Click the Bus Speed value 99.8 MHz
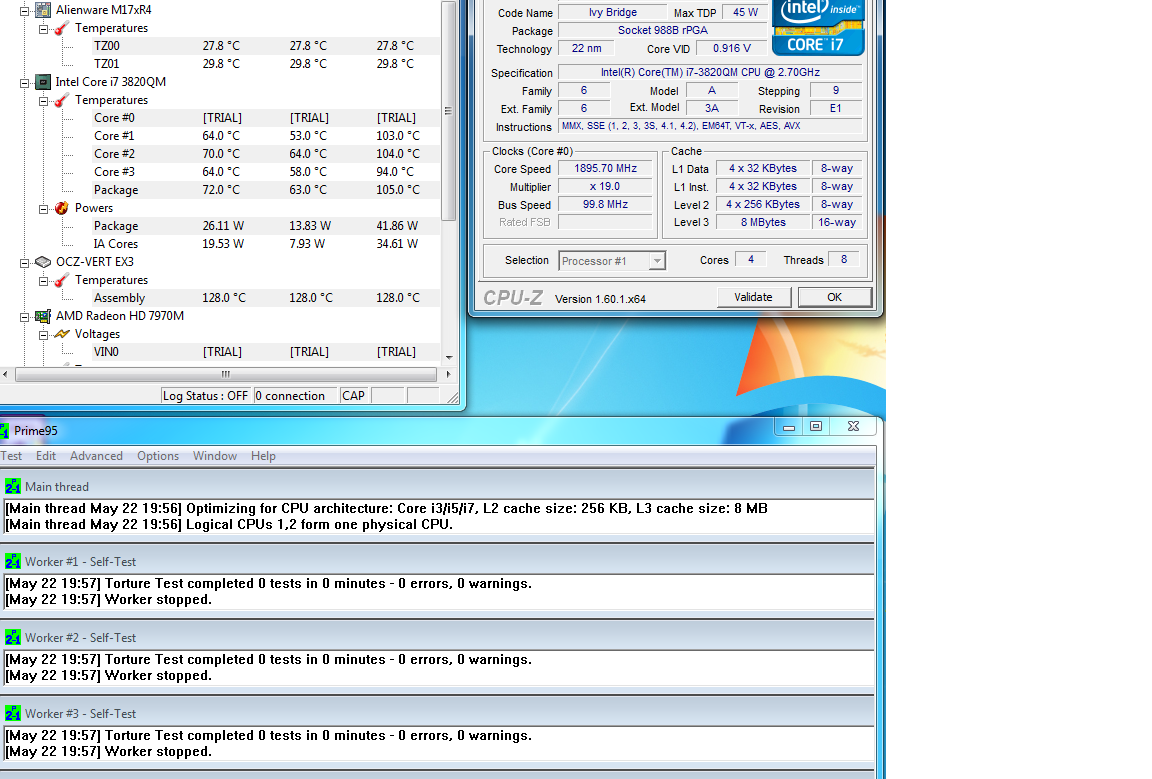 [605, 204]
